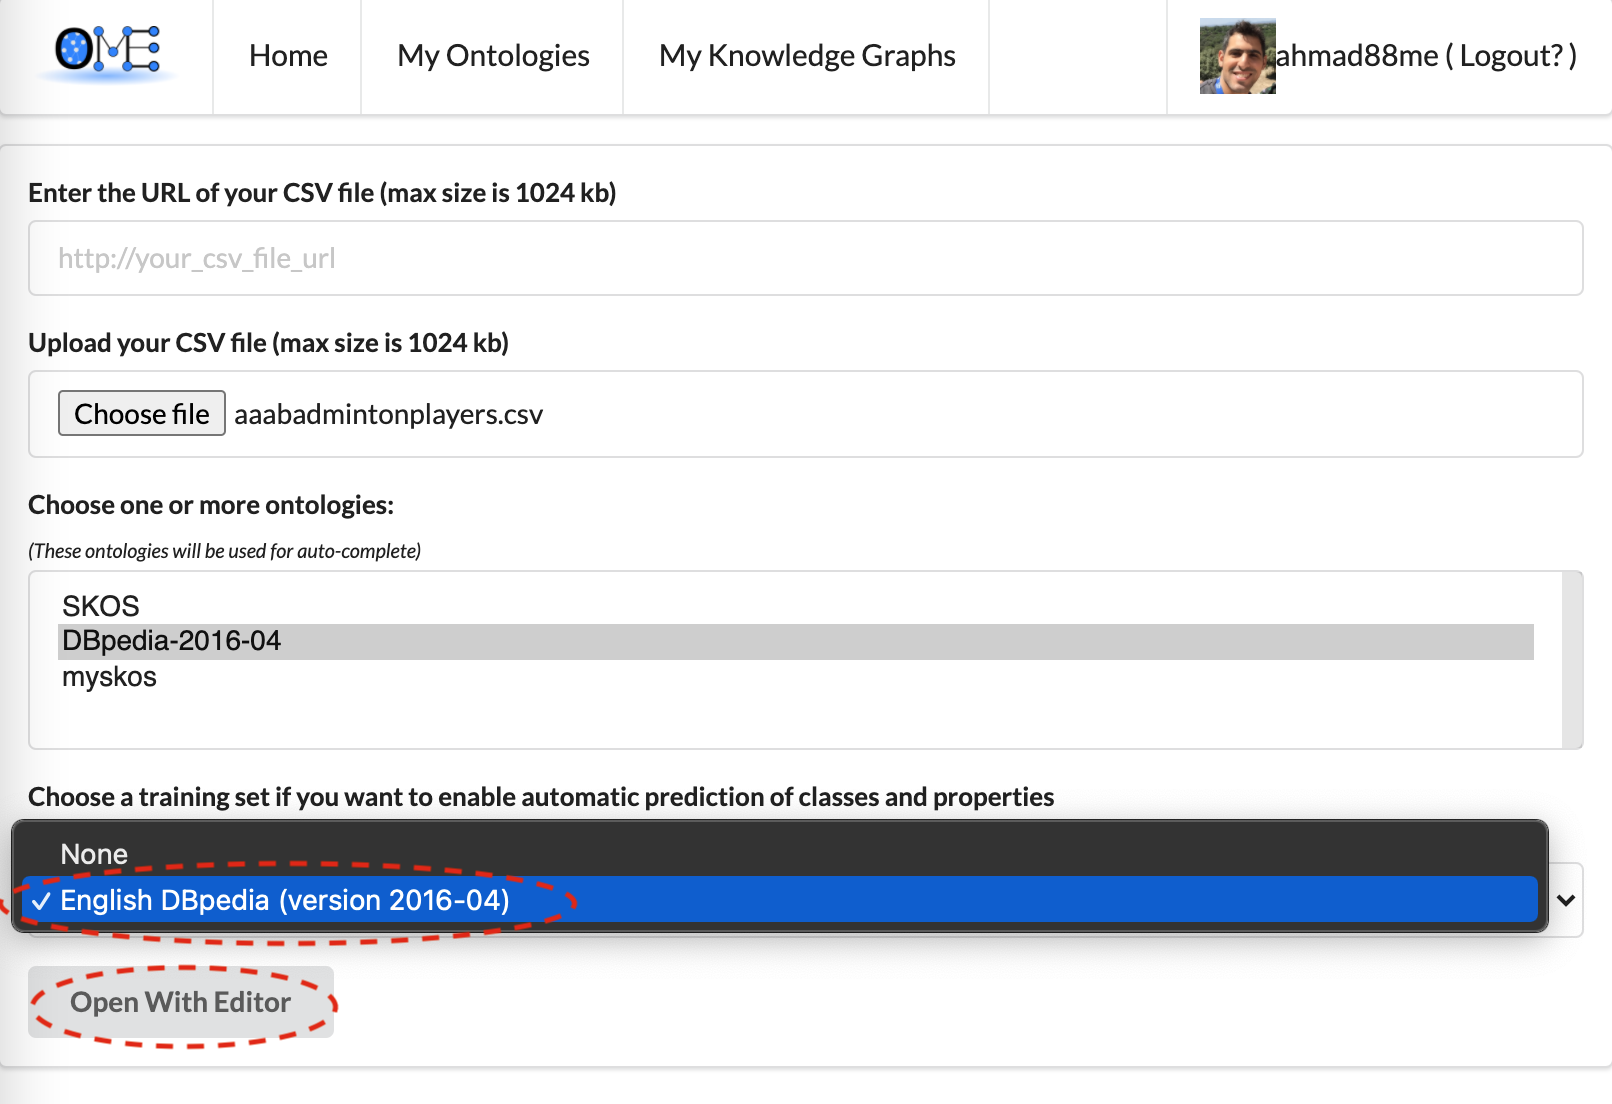Select myskos in the ontologies list
Viewport: 1612px width, 1104px height.
(110, 677)
